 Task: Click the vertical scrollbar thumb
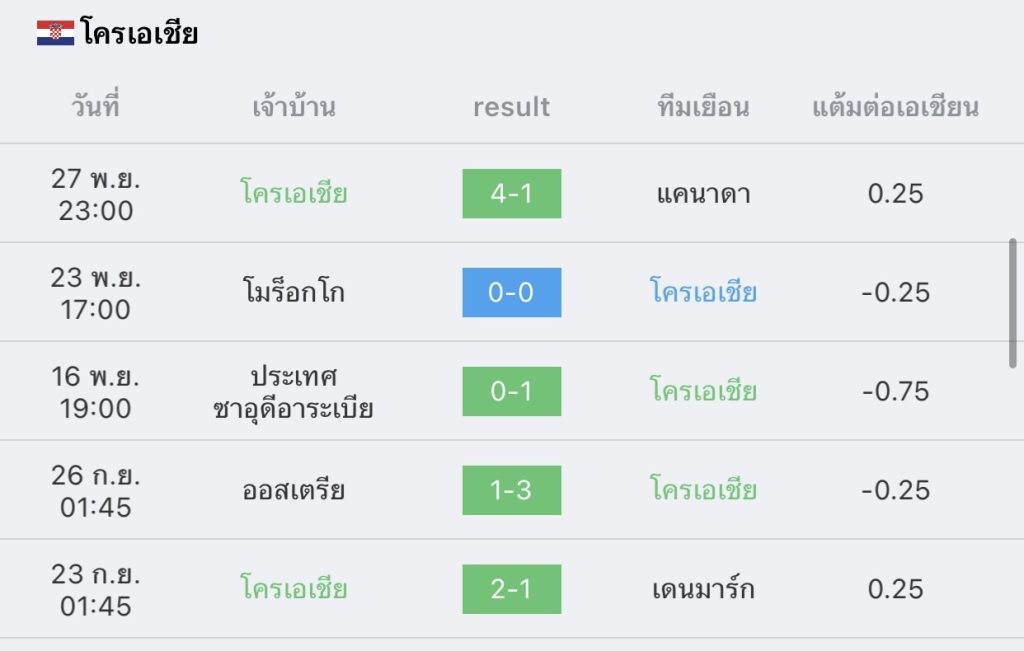1012,303
